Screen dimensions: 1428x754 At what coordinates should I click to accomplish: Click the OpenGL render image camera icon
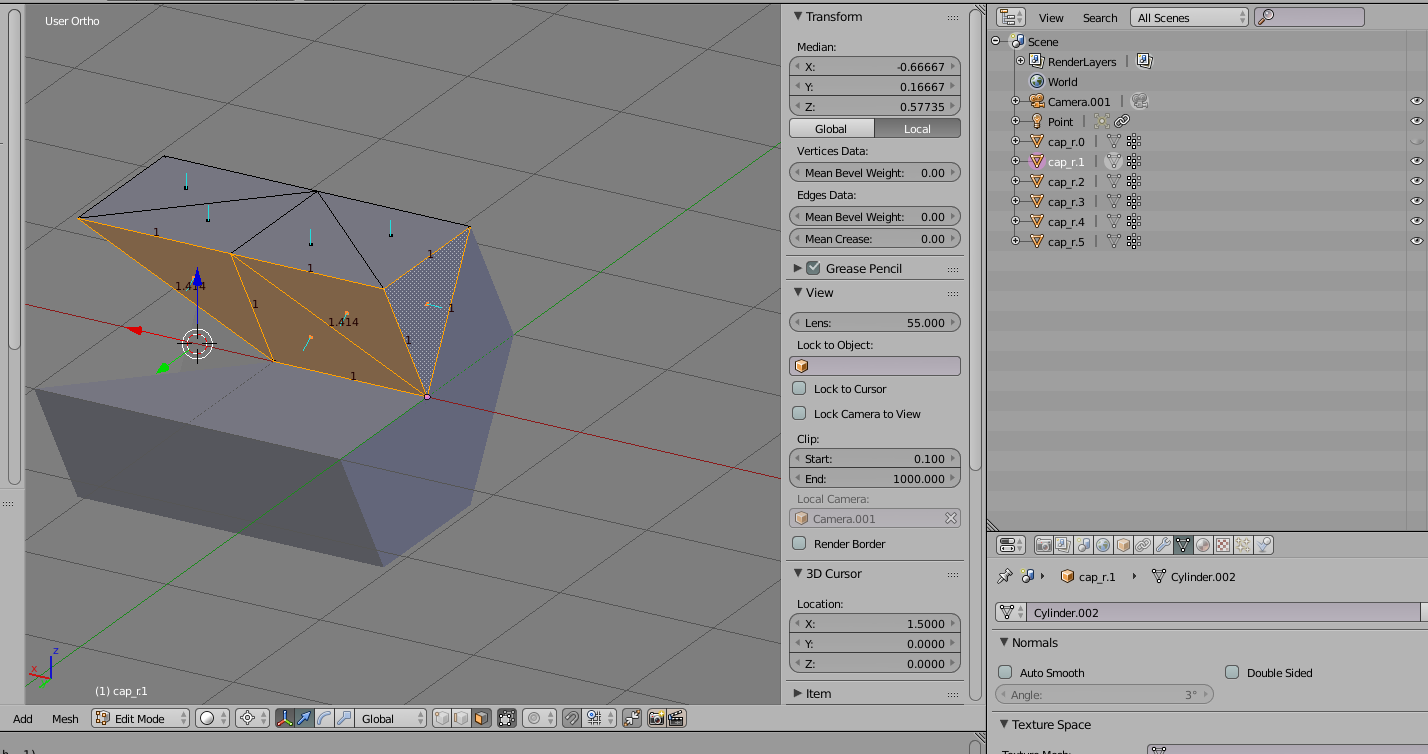click(657, 718)
